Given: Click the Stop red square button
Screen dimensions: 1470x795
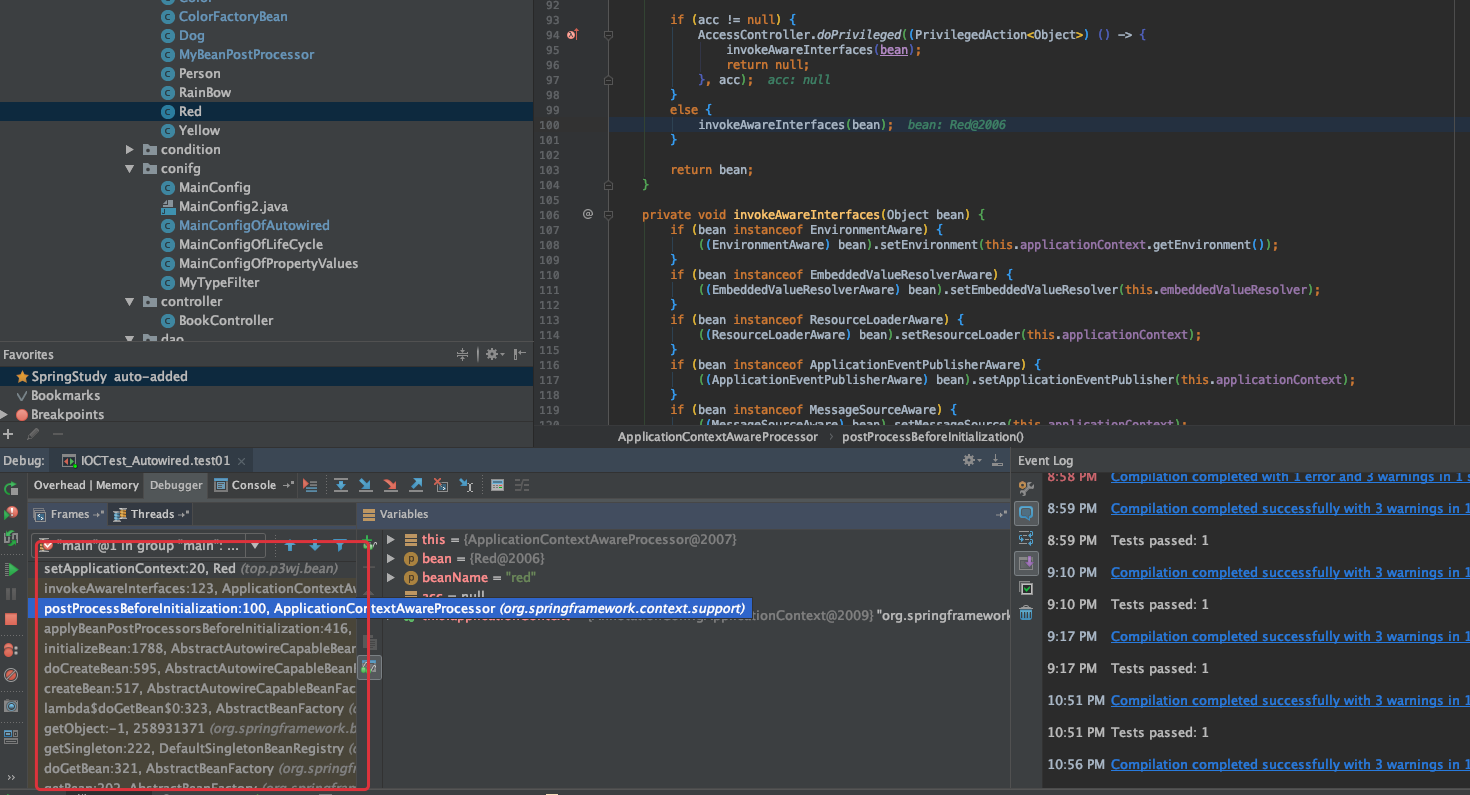Looking at the screenshot, I should [11, 619].
